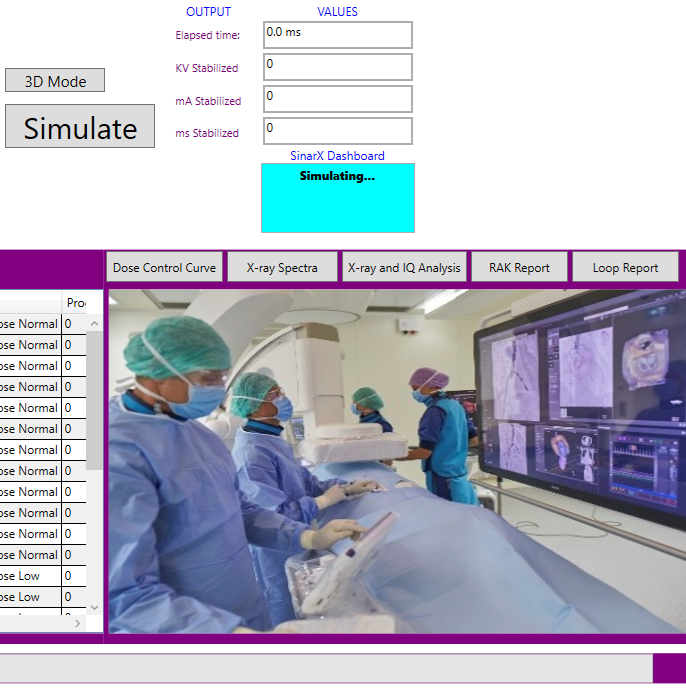Click the bottom progress bar
The height and width of the screenshot is (689, 686).
point(325,668)
